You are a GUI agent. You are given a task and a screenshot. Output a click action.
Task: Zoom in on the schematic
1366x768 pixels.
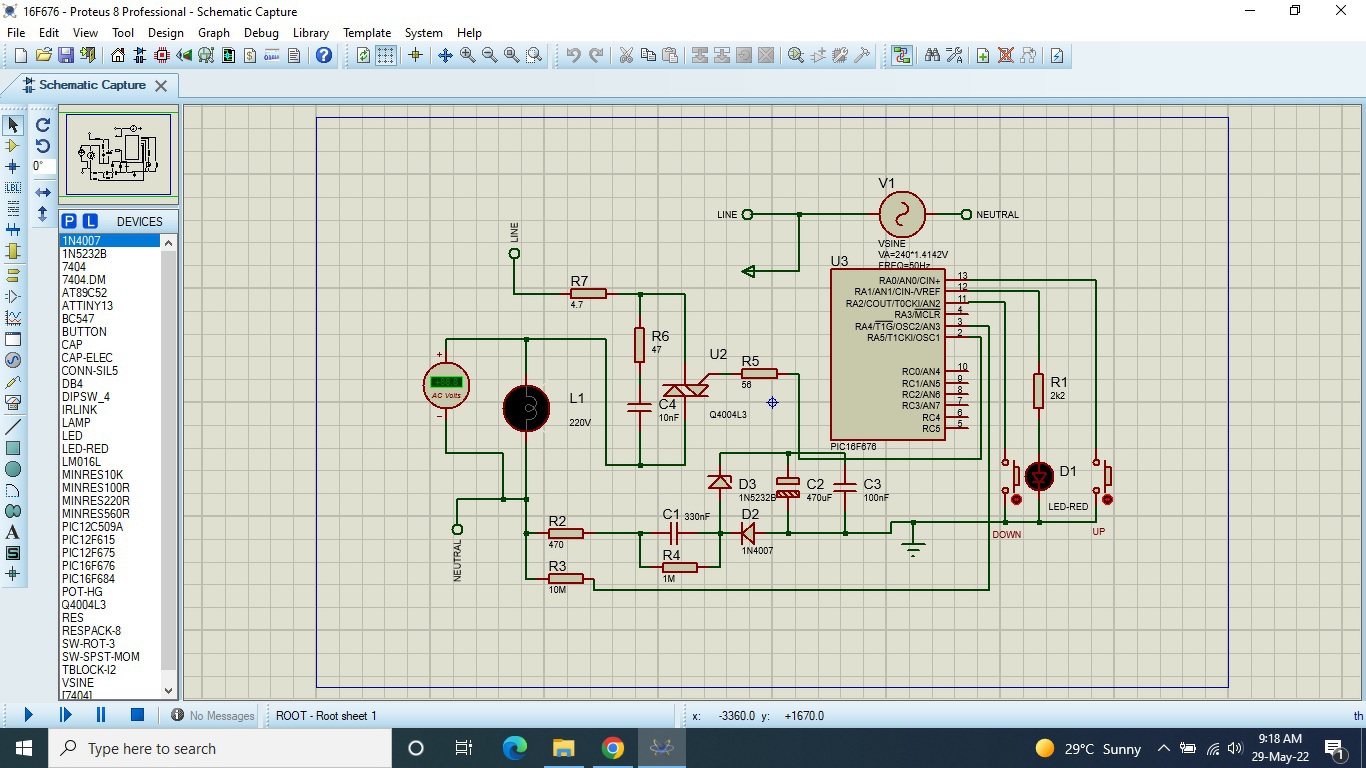[467, 56]
